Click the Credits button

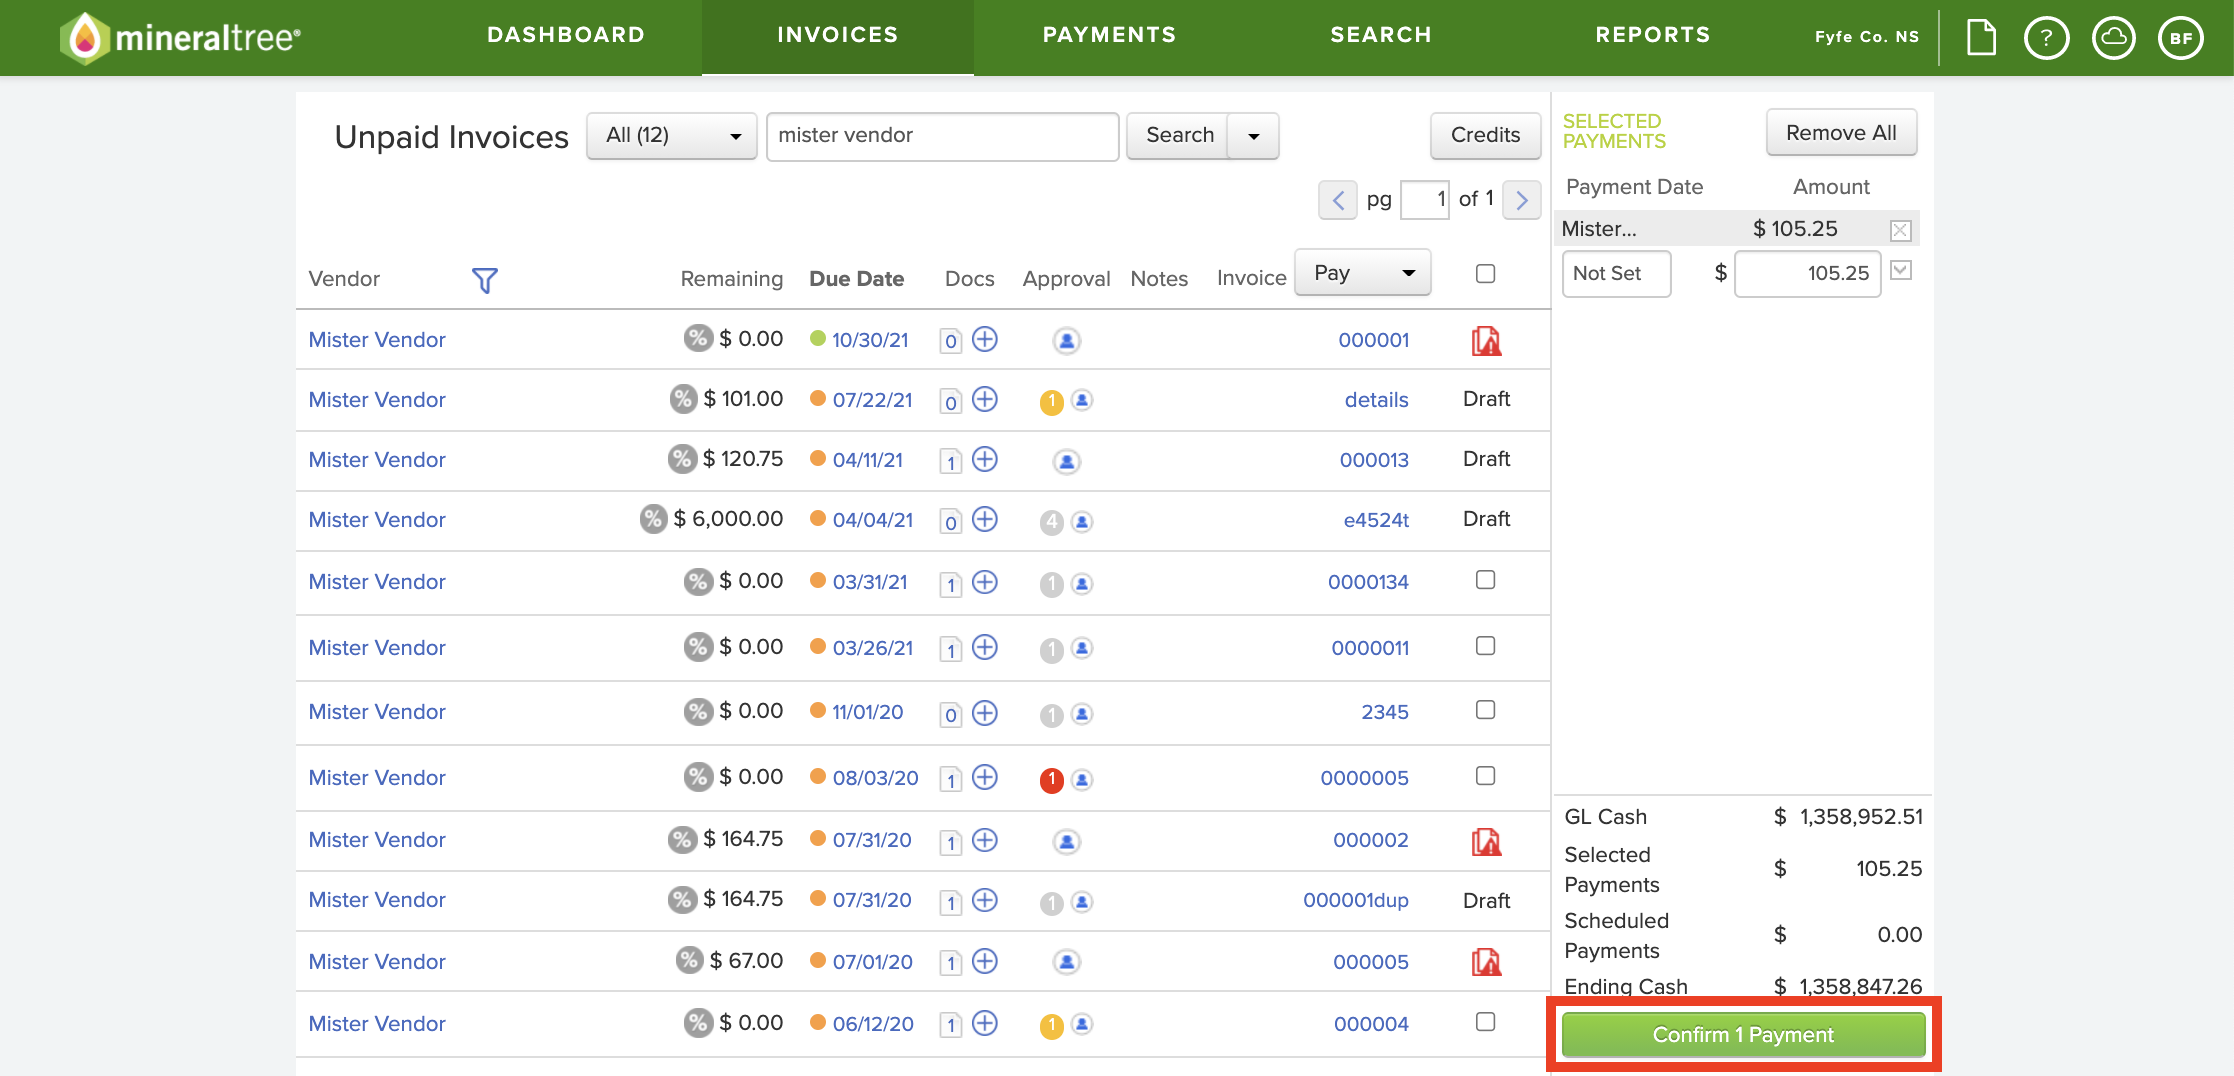tap(1485, 136)
